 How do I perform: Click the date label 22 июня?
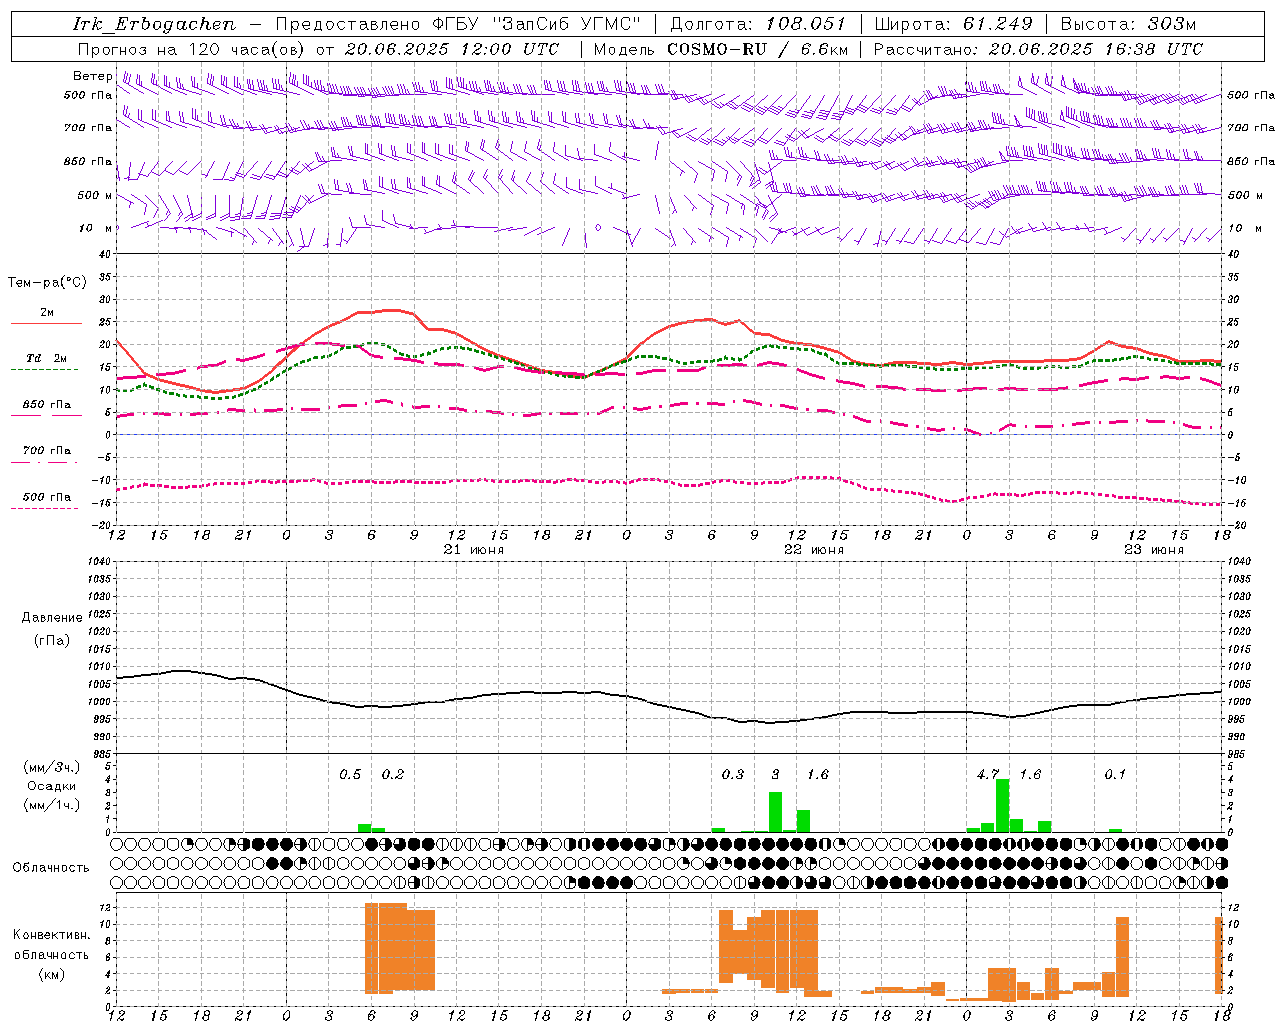pyautogui.click(x=814, y=550)
